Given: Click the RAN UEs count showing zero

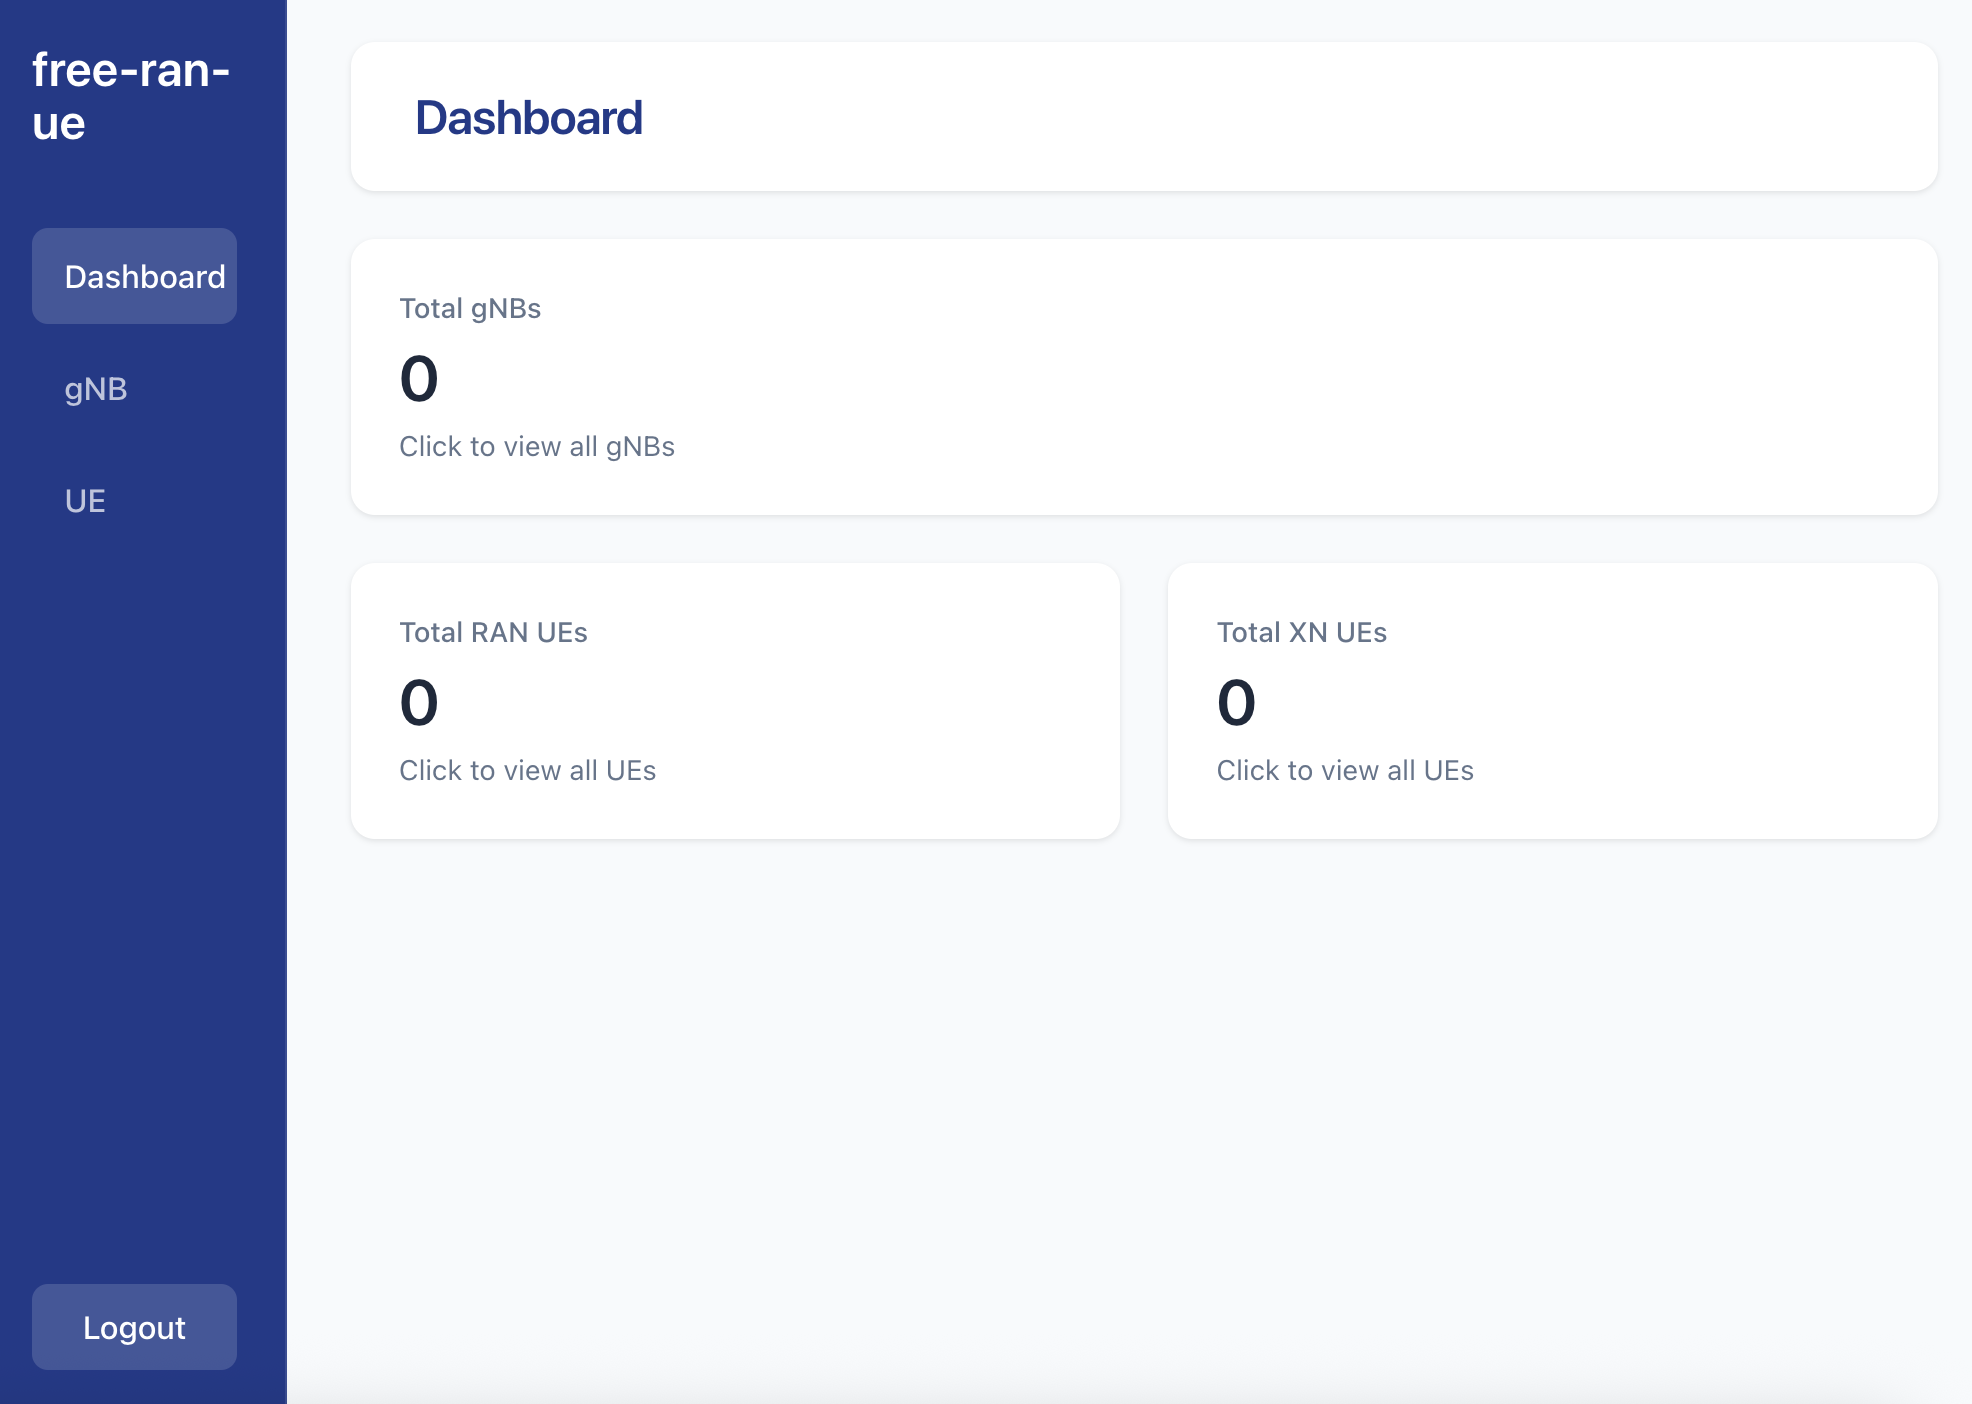Looking at the screenshot, I should [418, 702].
